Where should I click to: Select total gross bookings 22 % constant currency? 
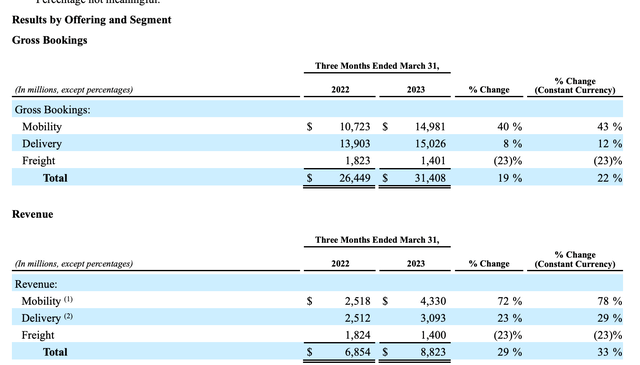coord(610,178)
